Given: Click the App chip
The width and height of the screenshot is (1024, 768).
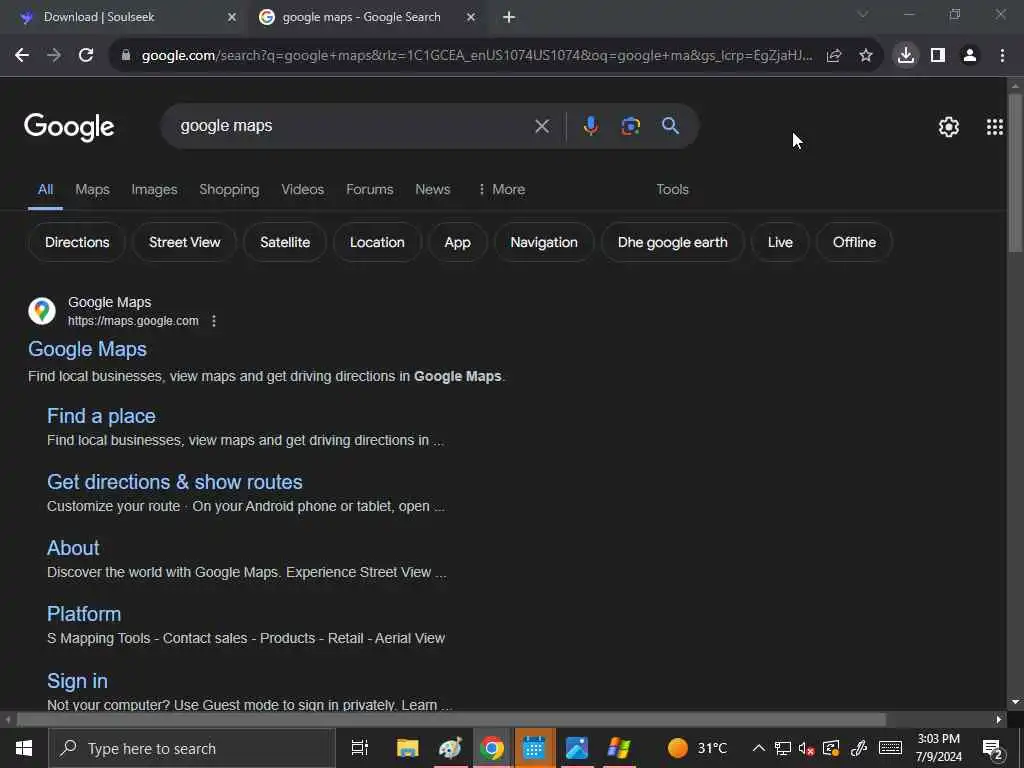Looking at the screenshot, I should (458, 242).
